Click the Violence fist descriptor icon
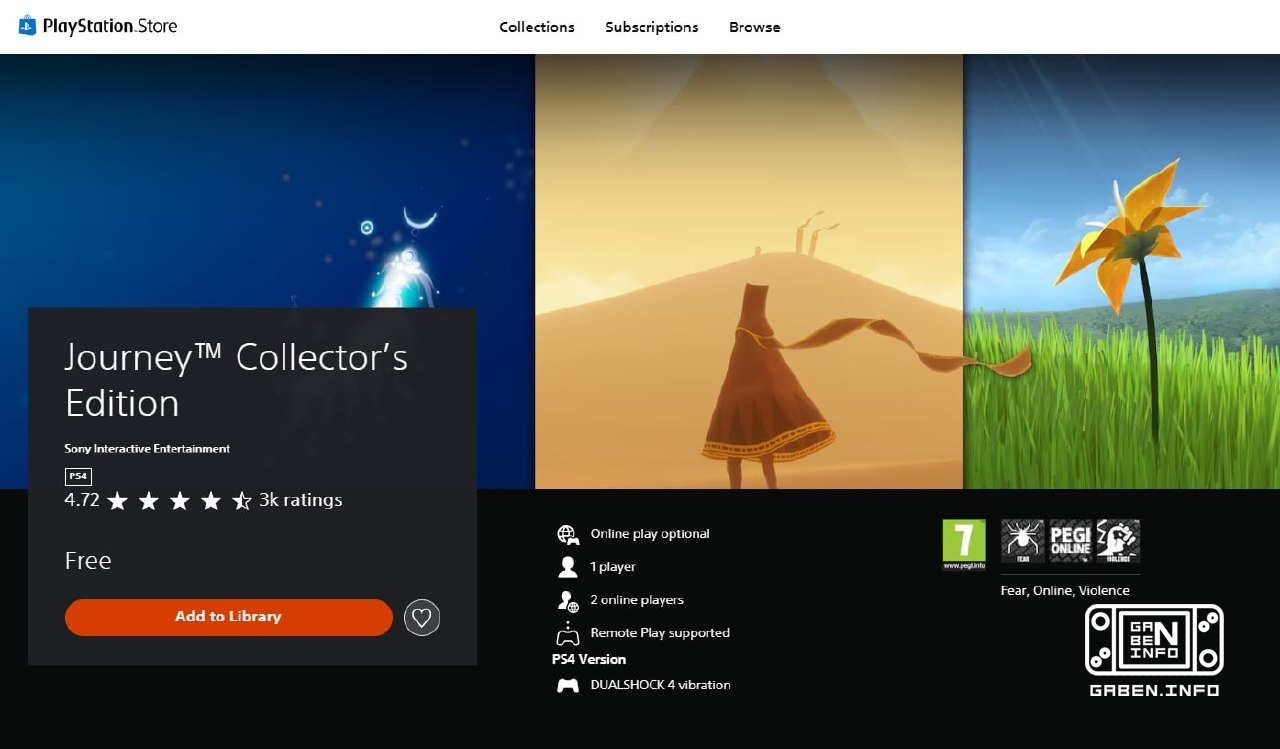Screen dimensions: 1280x749 click(1118, 541)
